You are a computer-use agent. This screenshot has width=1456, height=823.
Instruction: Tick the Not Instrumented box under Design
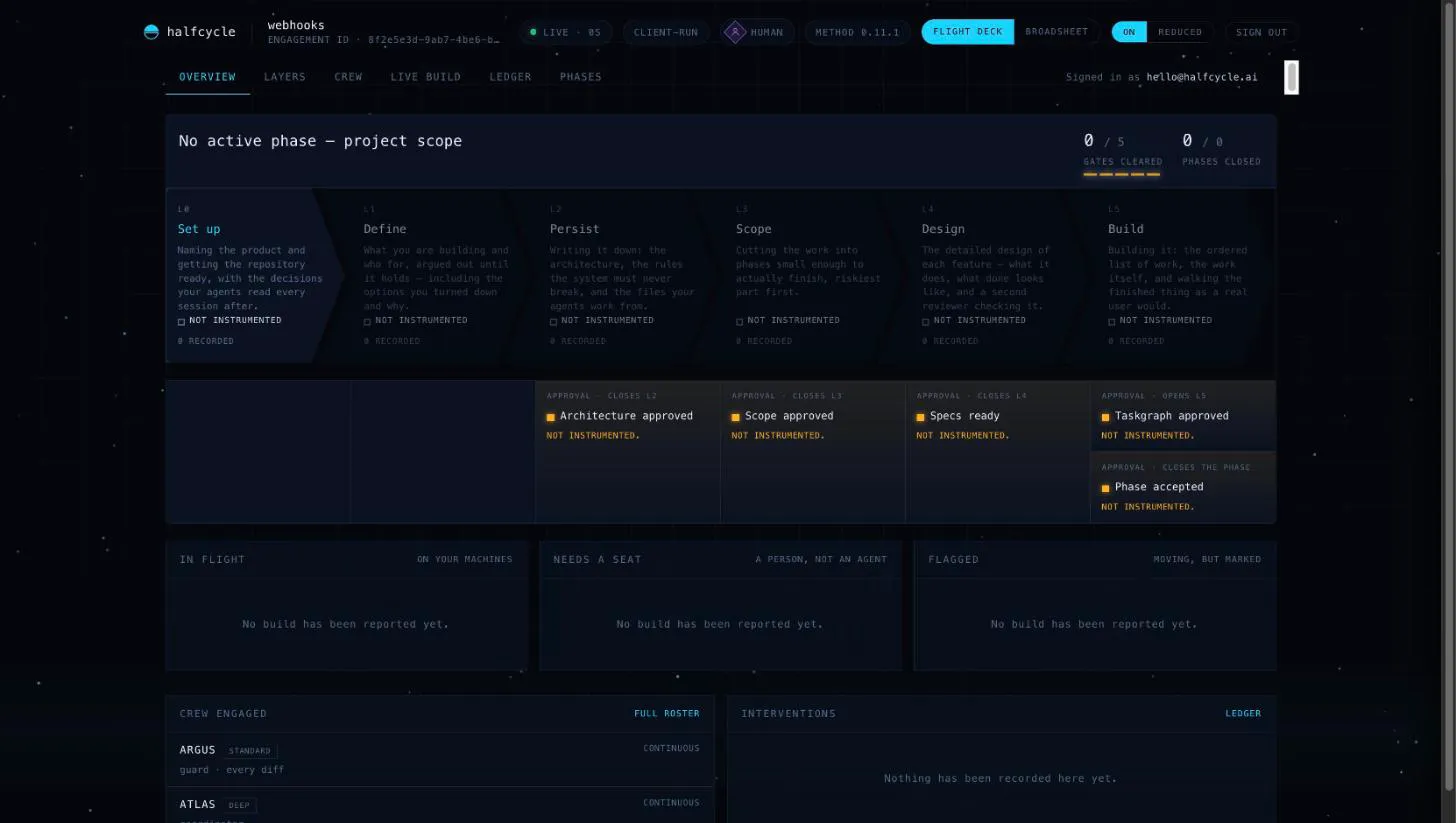tap(925, 322)
